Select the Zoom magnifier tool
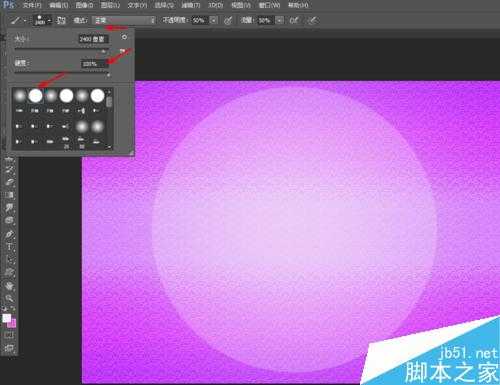The height and width of the screenshot is (385, 500). (x=10, y=298)
